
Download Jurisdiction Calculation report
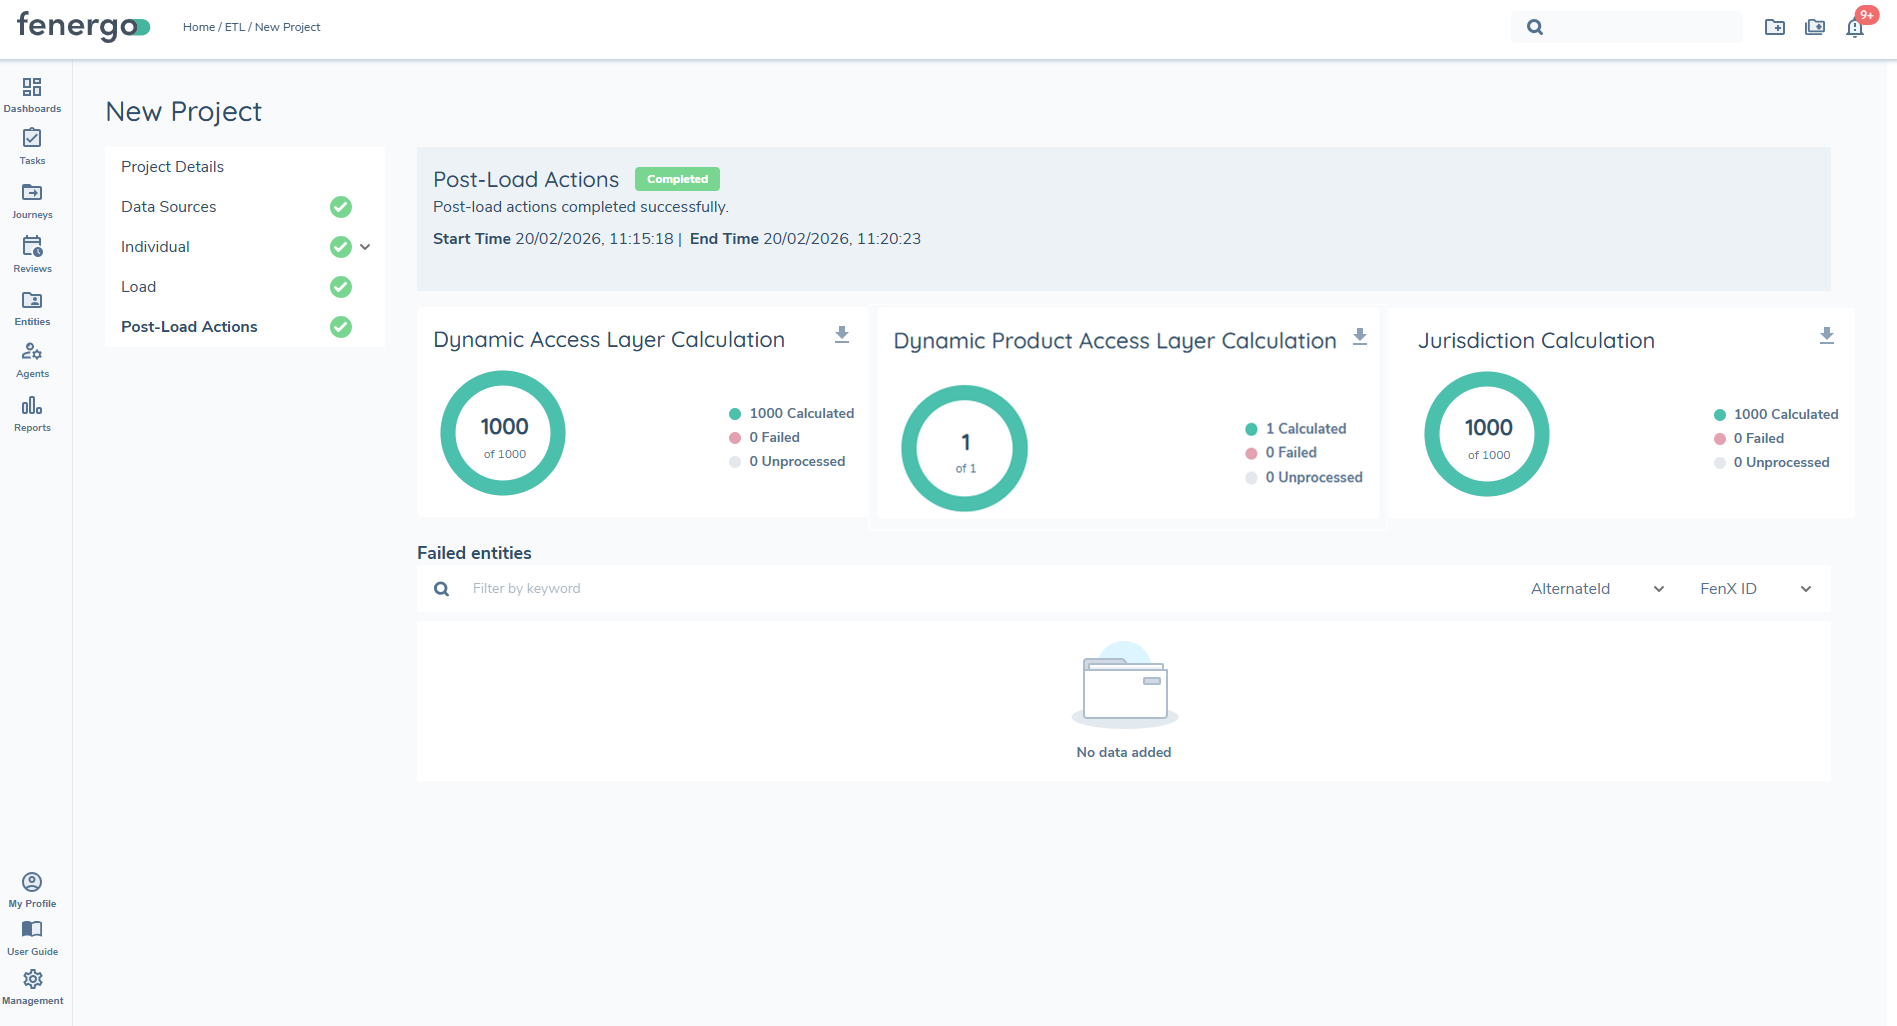tap(1826, 336)
